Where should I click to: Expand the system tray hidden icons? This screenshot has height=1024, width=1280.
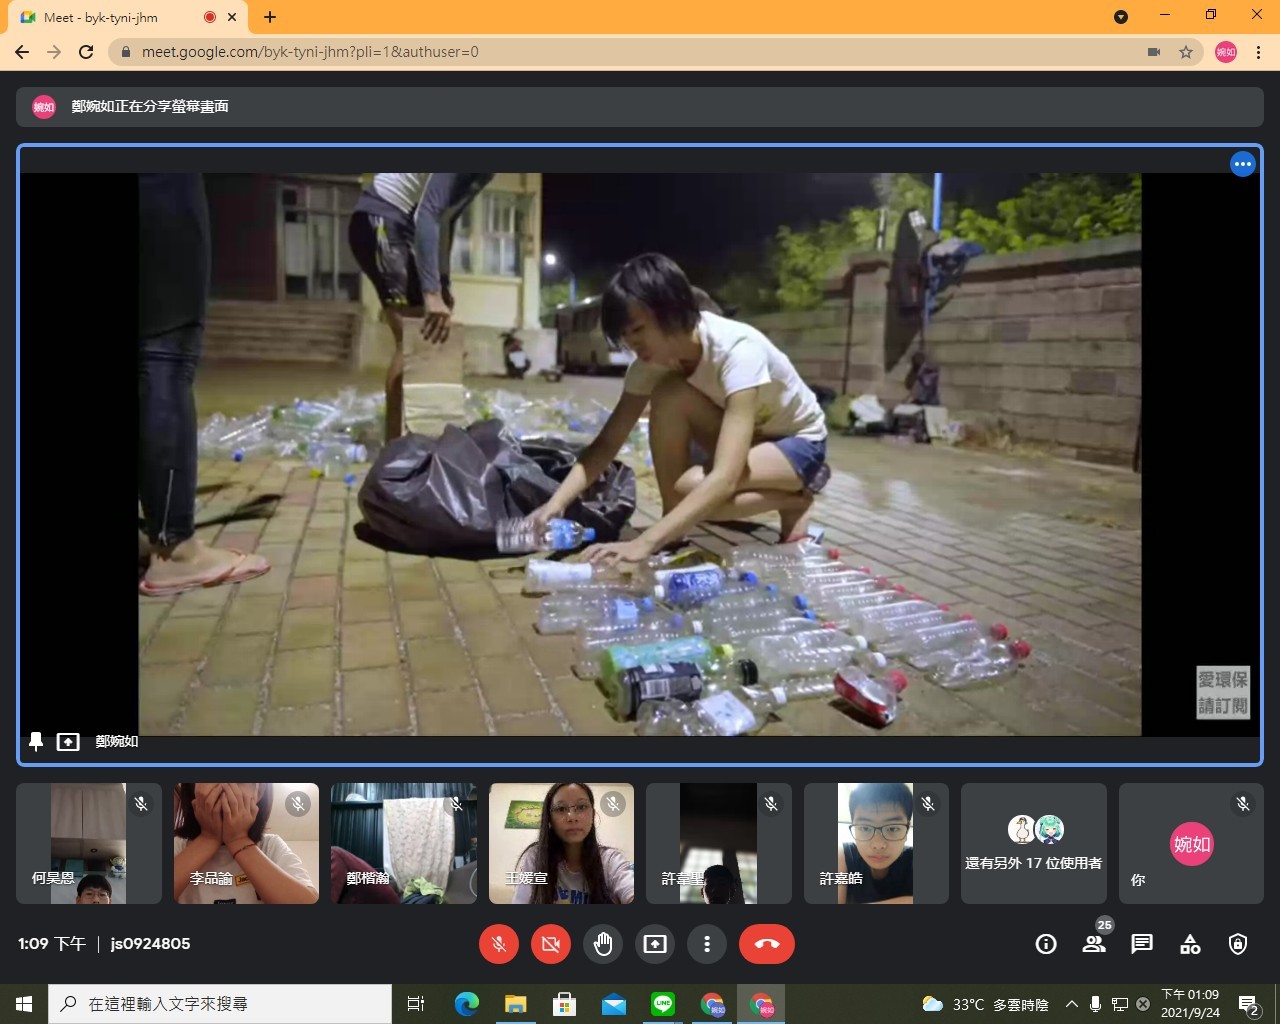point(1071,1004)
